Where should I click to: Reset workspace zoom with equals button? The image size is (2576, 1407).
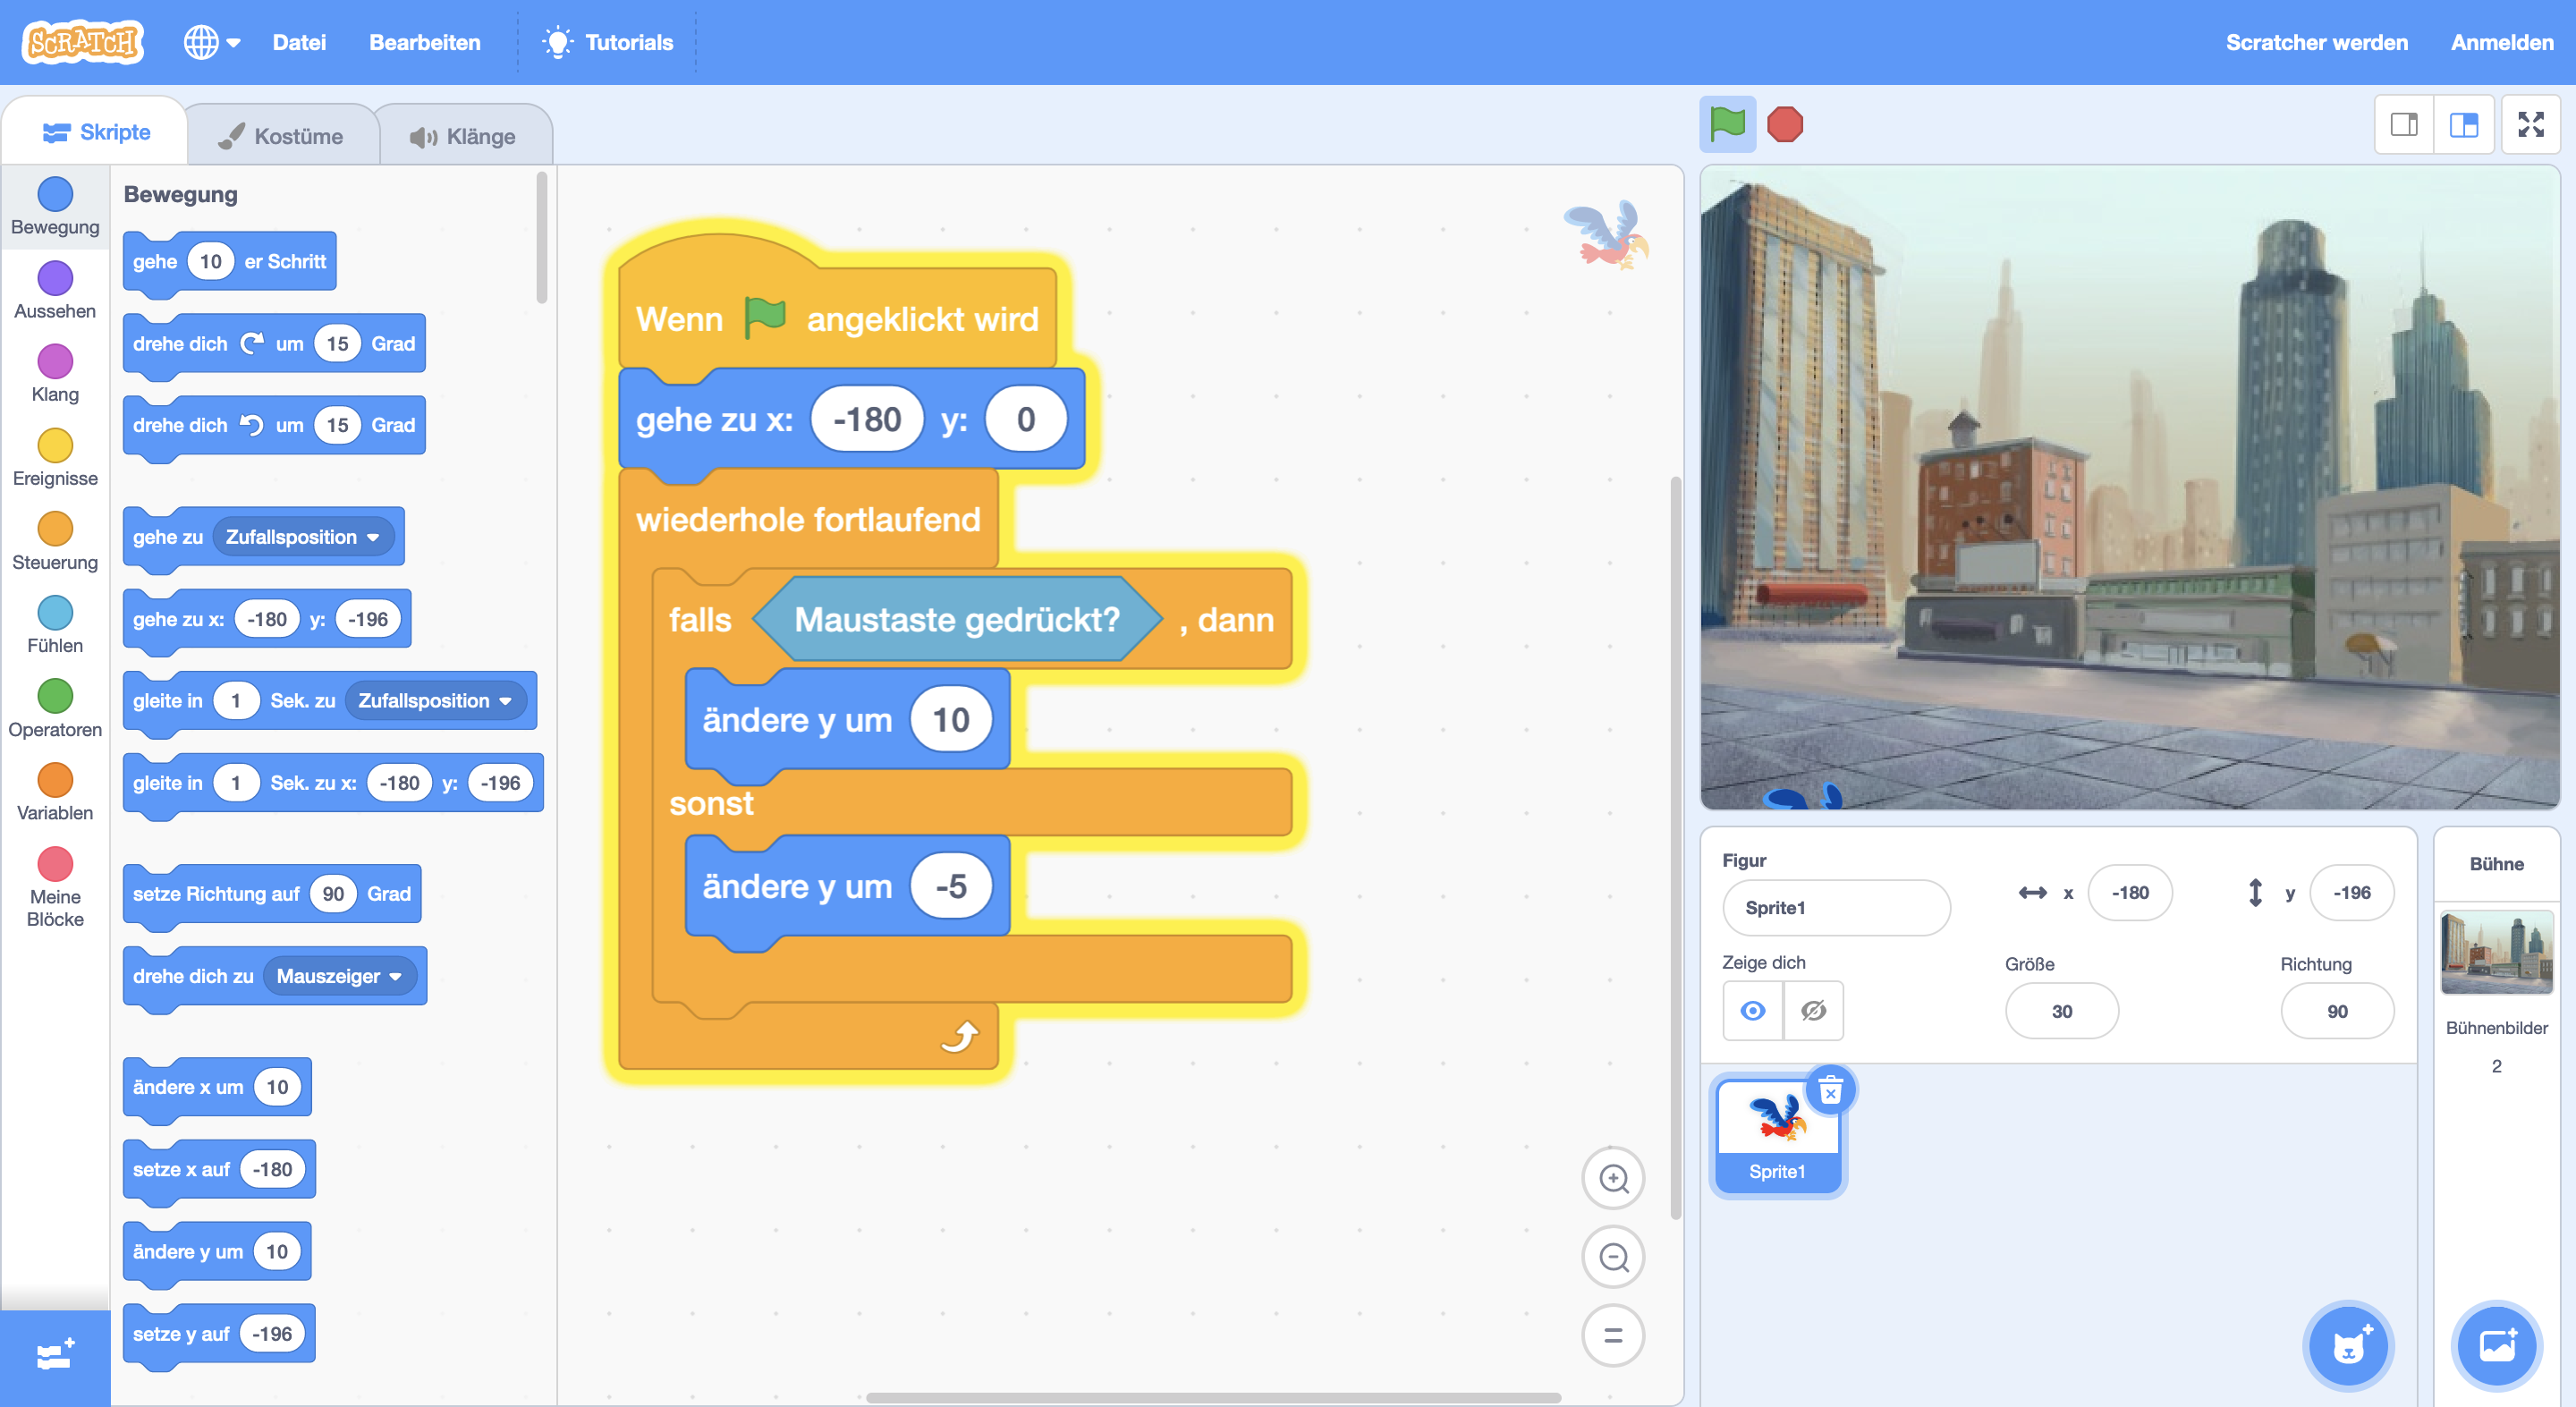point(1612,1335)
